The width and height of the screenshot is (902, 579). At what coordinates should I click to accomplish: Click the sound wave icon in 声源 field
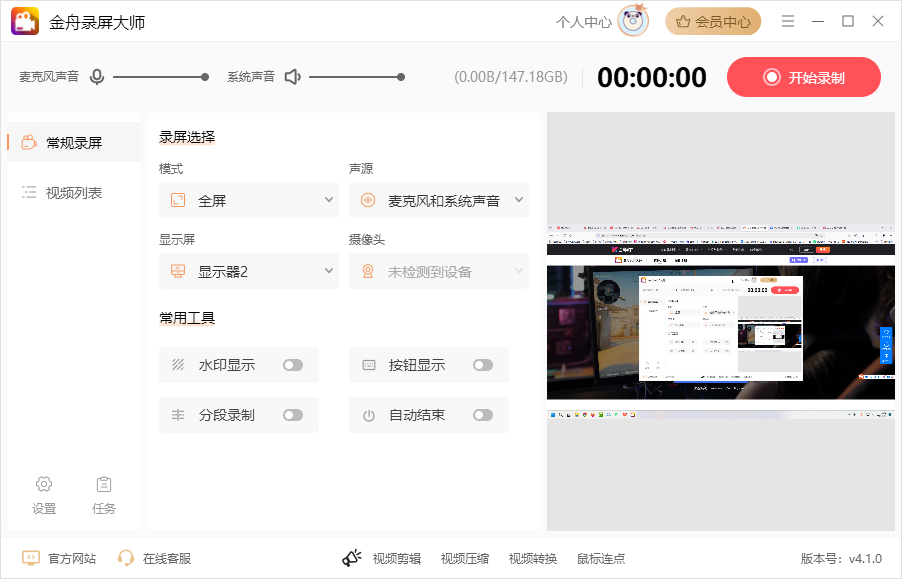pyautogui.click(x=368, y=200)
